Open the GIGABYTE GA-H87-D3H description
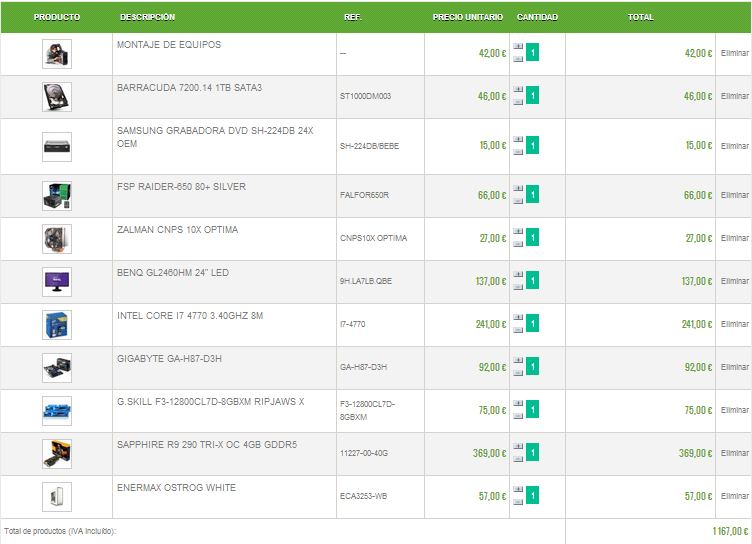This screenshot has height=544, width=752. pos(169,359)
